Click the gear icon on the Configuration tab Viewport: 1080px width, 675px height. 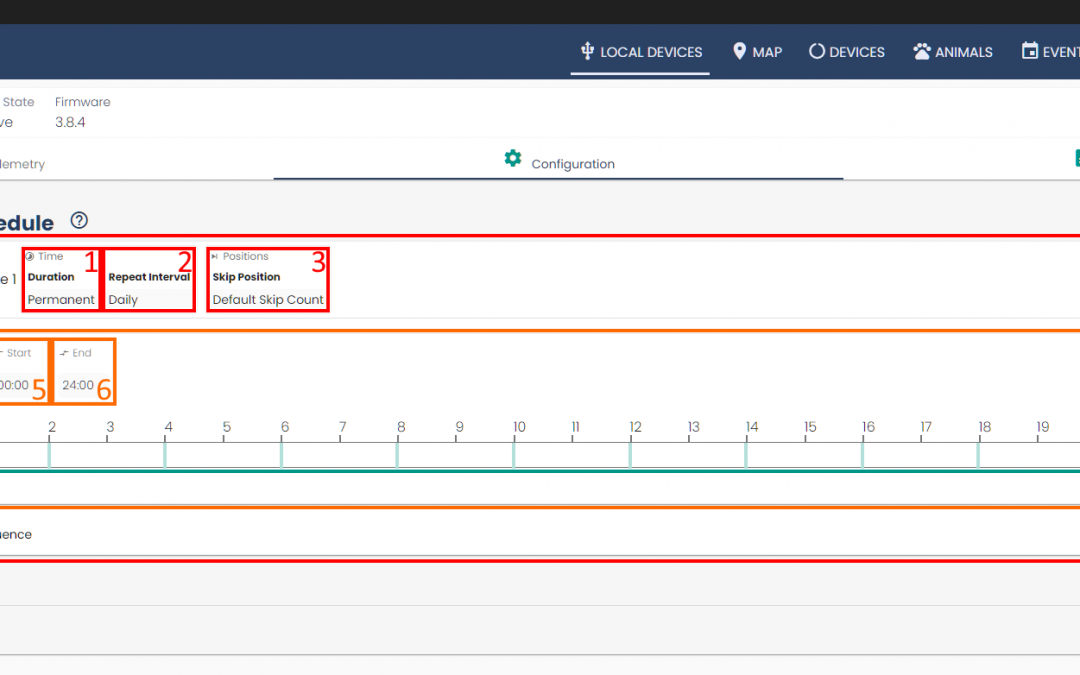[x=513, y=159]
